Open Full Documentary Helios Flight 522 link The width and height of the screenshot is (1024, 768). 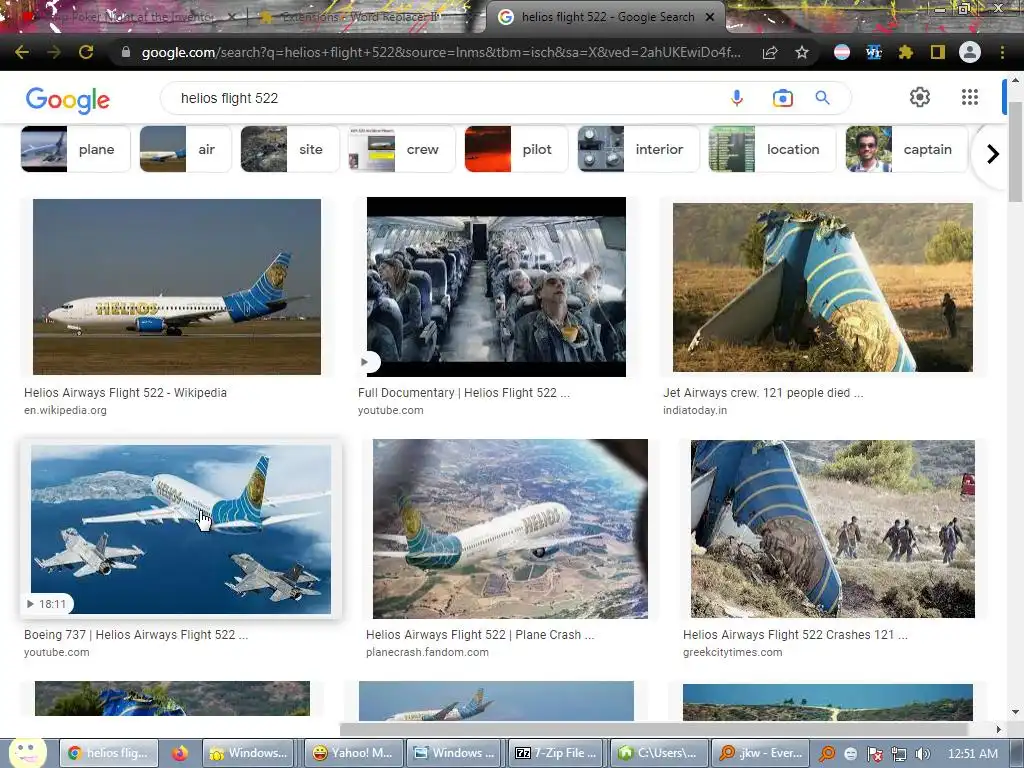[x=464, y=392]
